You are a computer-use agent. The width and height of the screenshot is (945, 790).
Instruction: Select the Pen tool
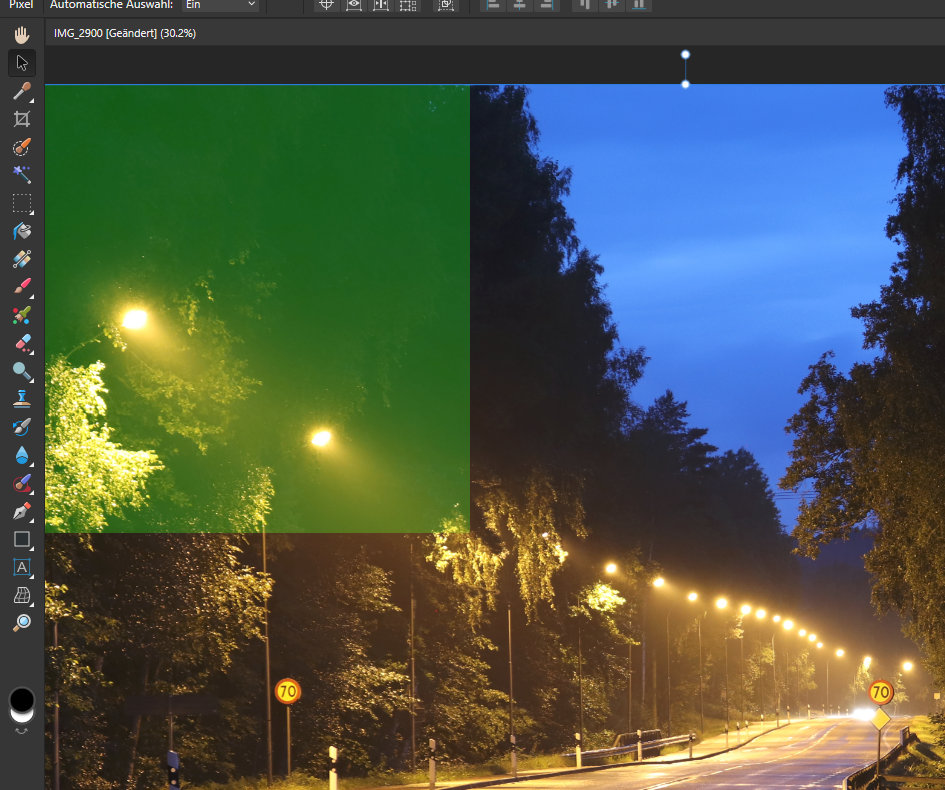click(x=21, y=511)
